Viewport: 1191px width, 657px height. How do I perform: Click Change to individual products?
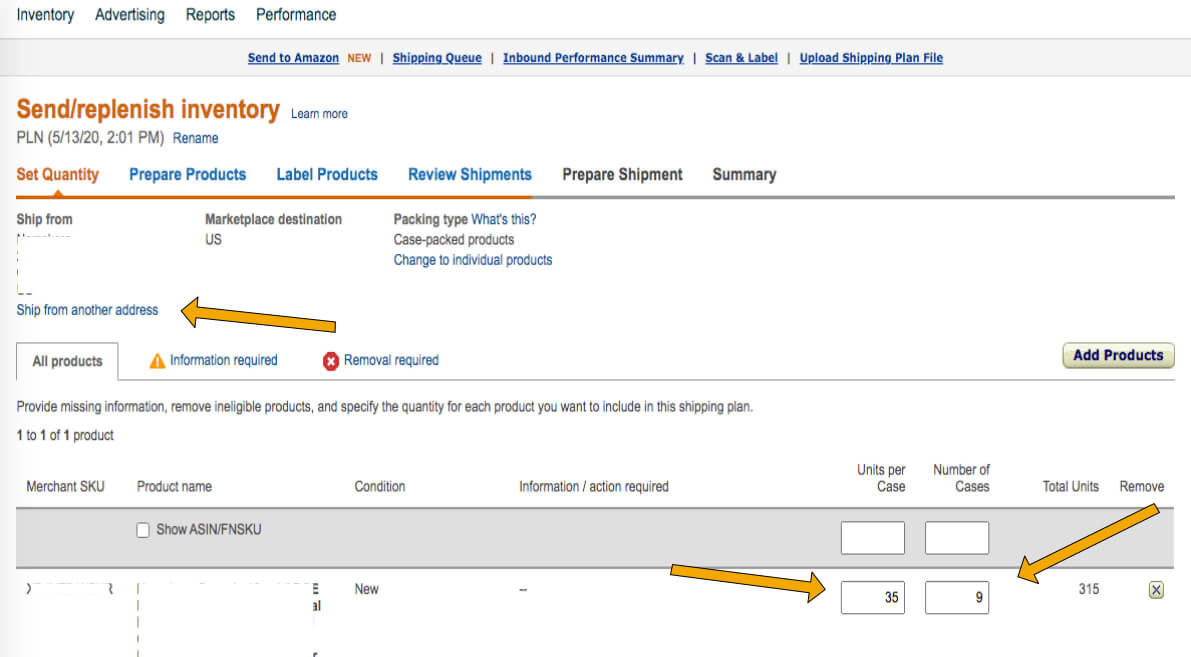[473, 259]
